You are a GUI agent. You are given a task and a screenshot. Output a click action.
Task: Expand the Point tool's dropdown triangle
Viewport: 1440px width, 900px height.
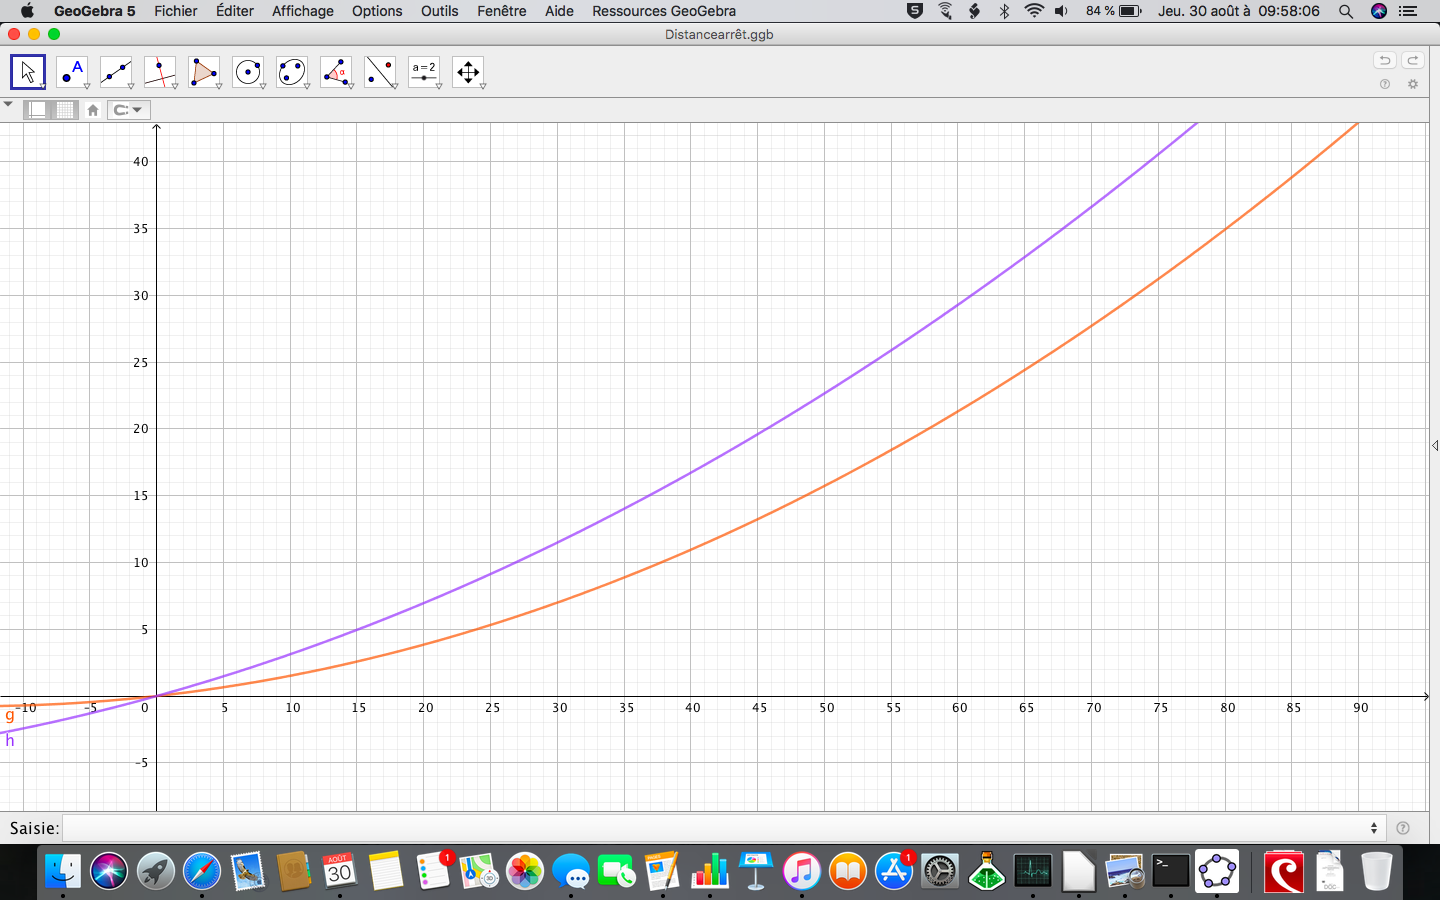(87, 86)
